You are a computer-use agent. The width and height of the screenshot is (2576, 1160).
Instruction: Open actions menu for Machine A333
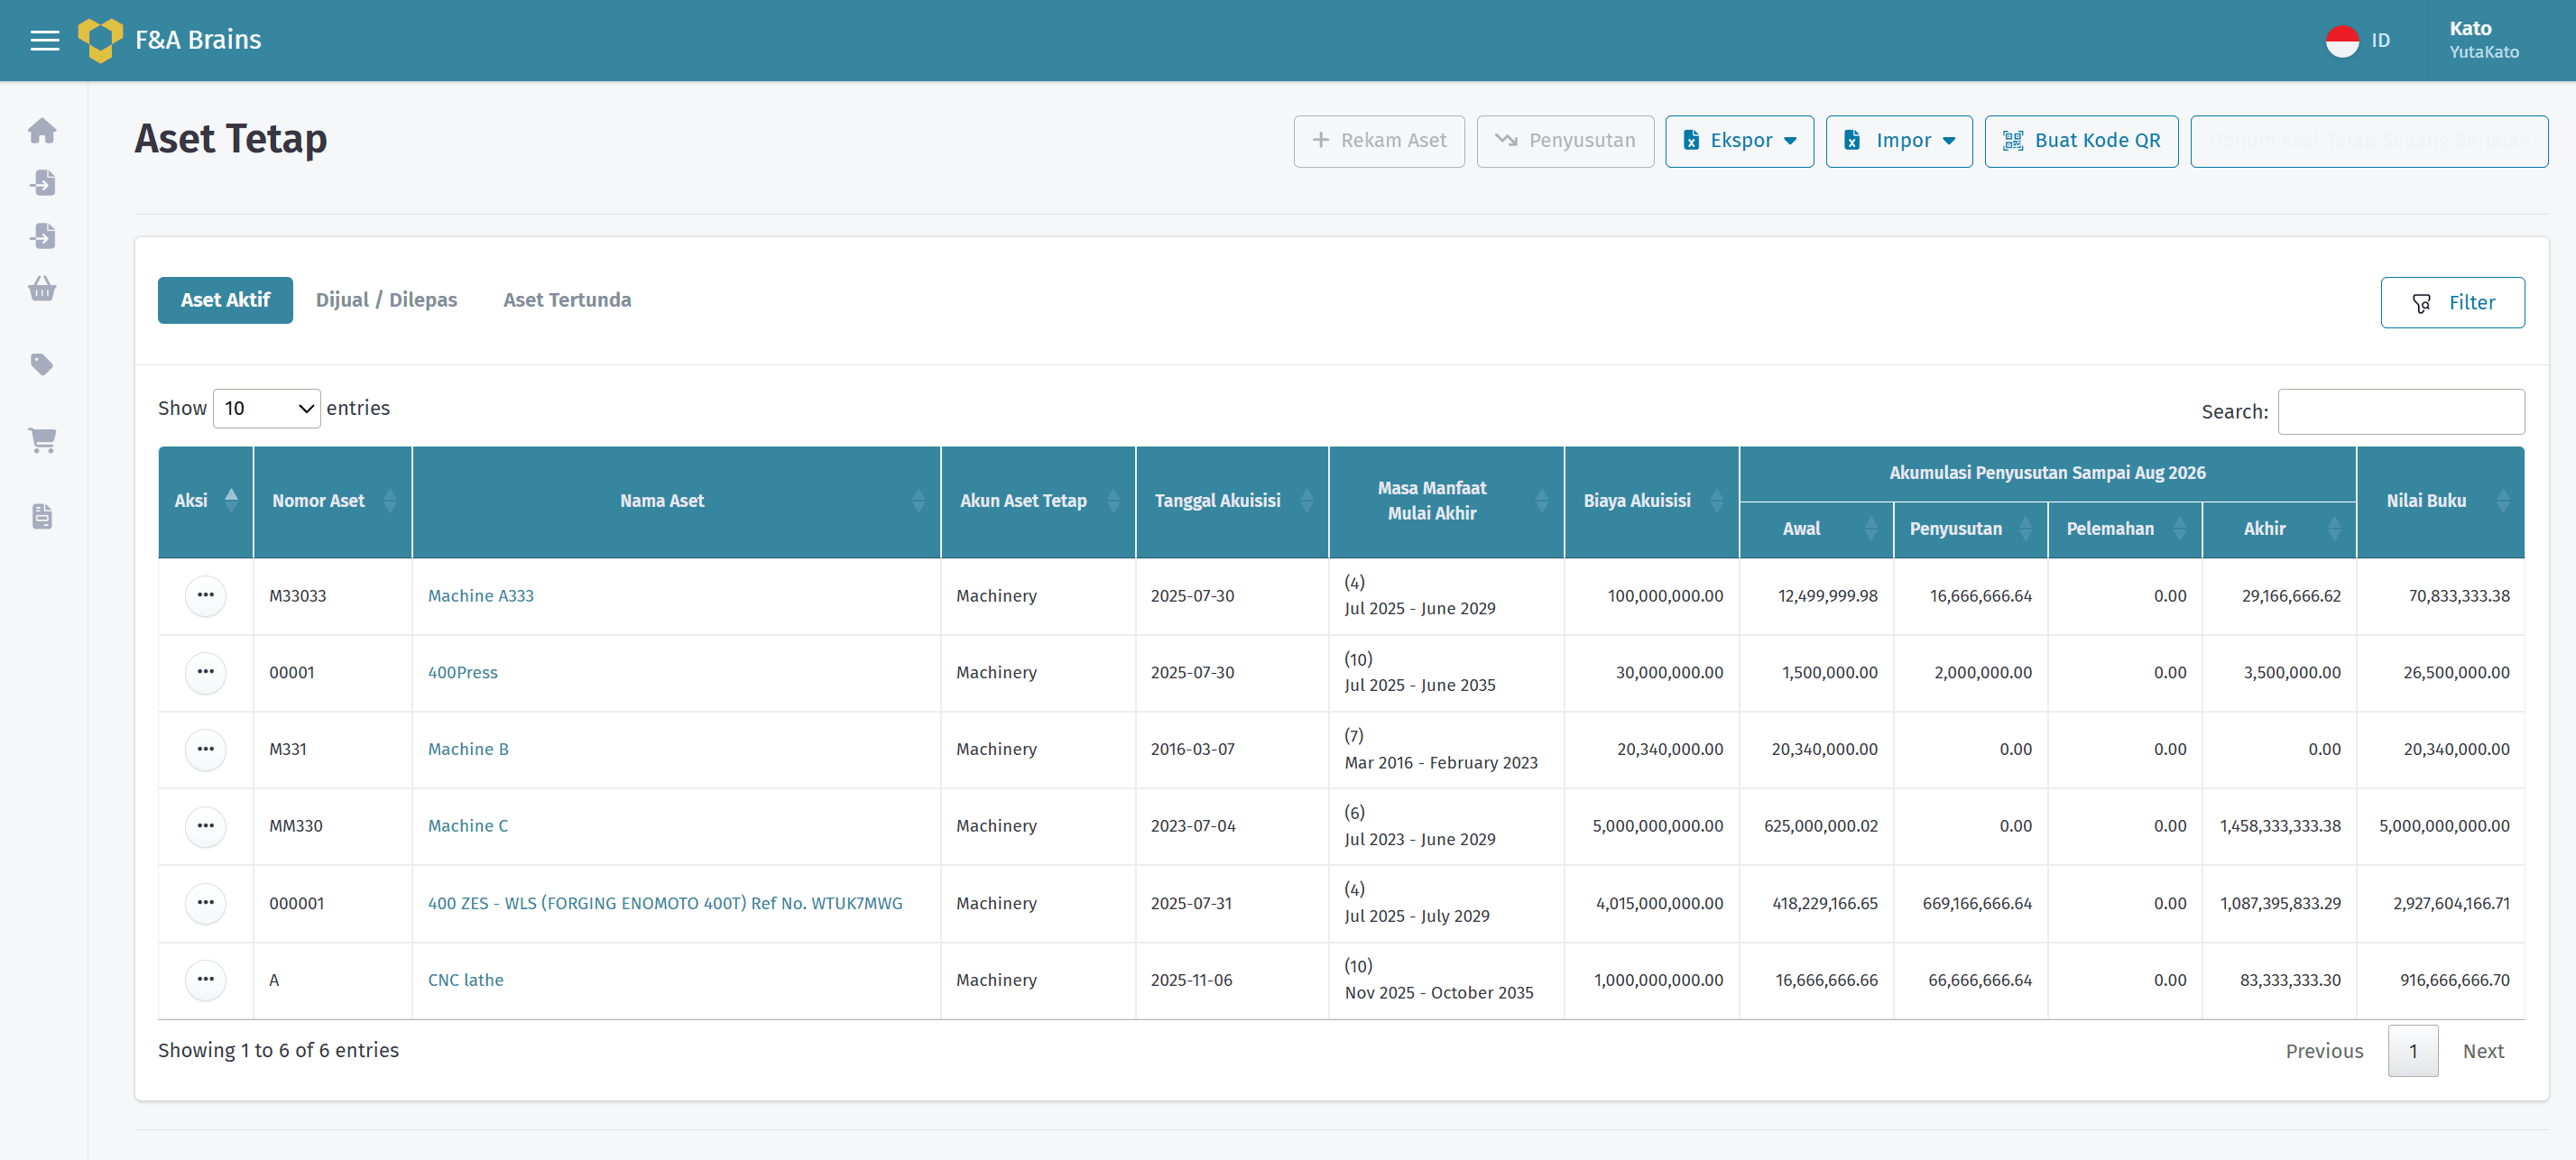[x=206, y=596]
